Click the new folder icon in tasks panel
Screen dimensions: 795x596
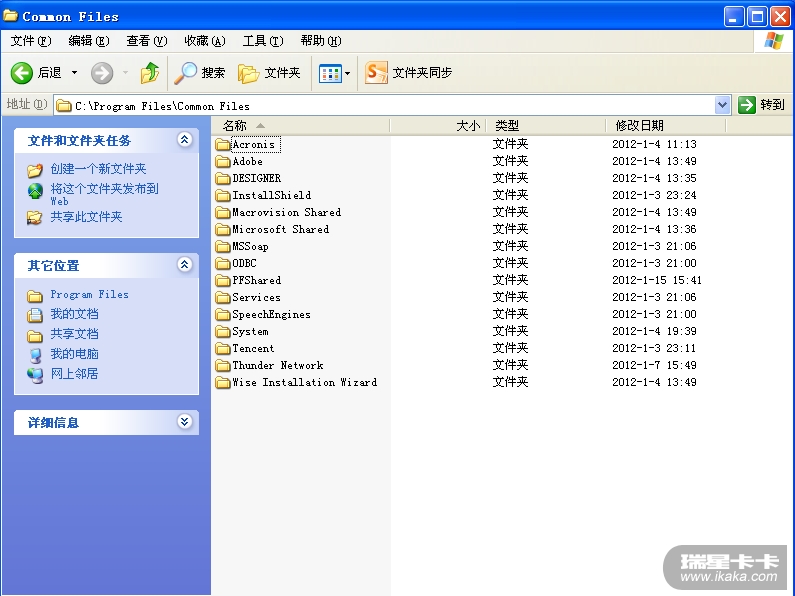point(35,170)
